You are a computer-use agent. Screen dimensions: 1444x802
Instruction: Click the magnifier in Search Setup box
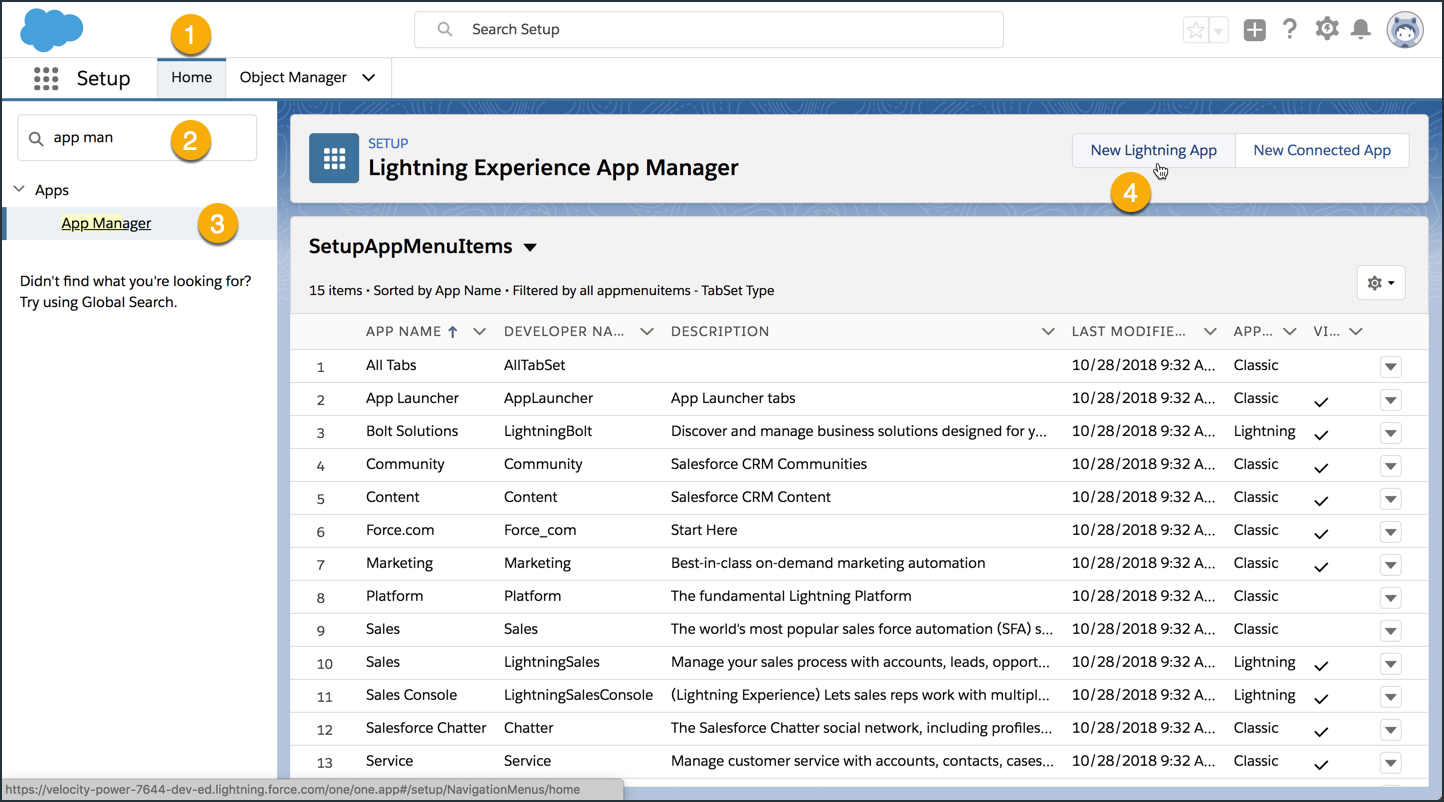(x=445, y=29)
